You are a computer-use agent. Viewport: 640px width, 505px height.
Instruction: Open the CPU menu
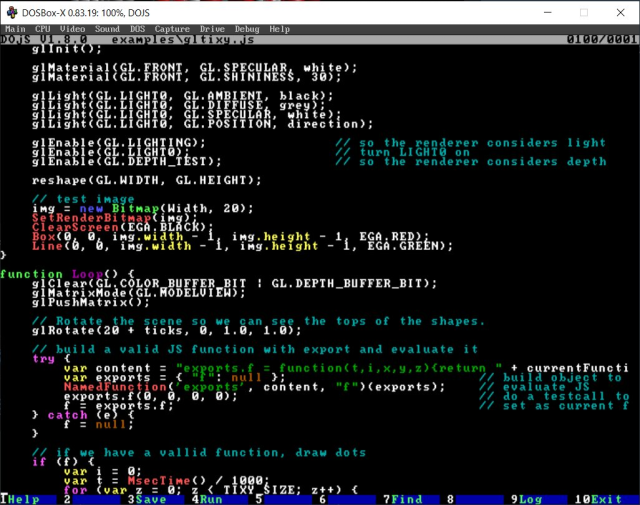click(x=44, y=29)
